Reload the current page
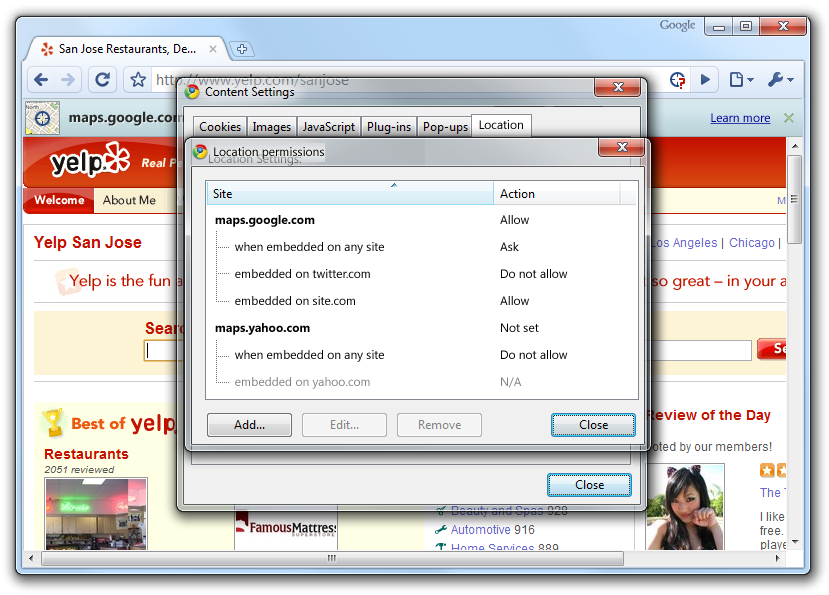This screenshot has width=829, height=595. pos(102,80)
